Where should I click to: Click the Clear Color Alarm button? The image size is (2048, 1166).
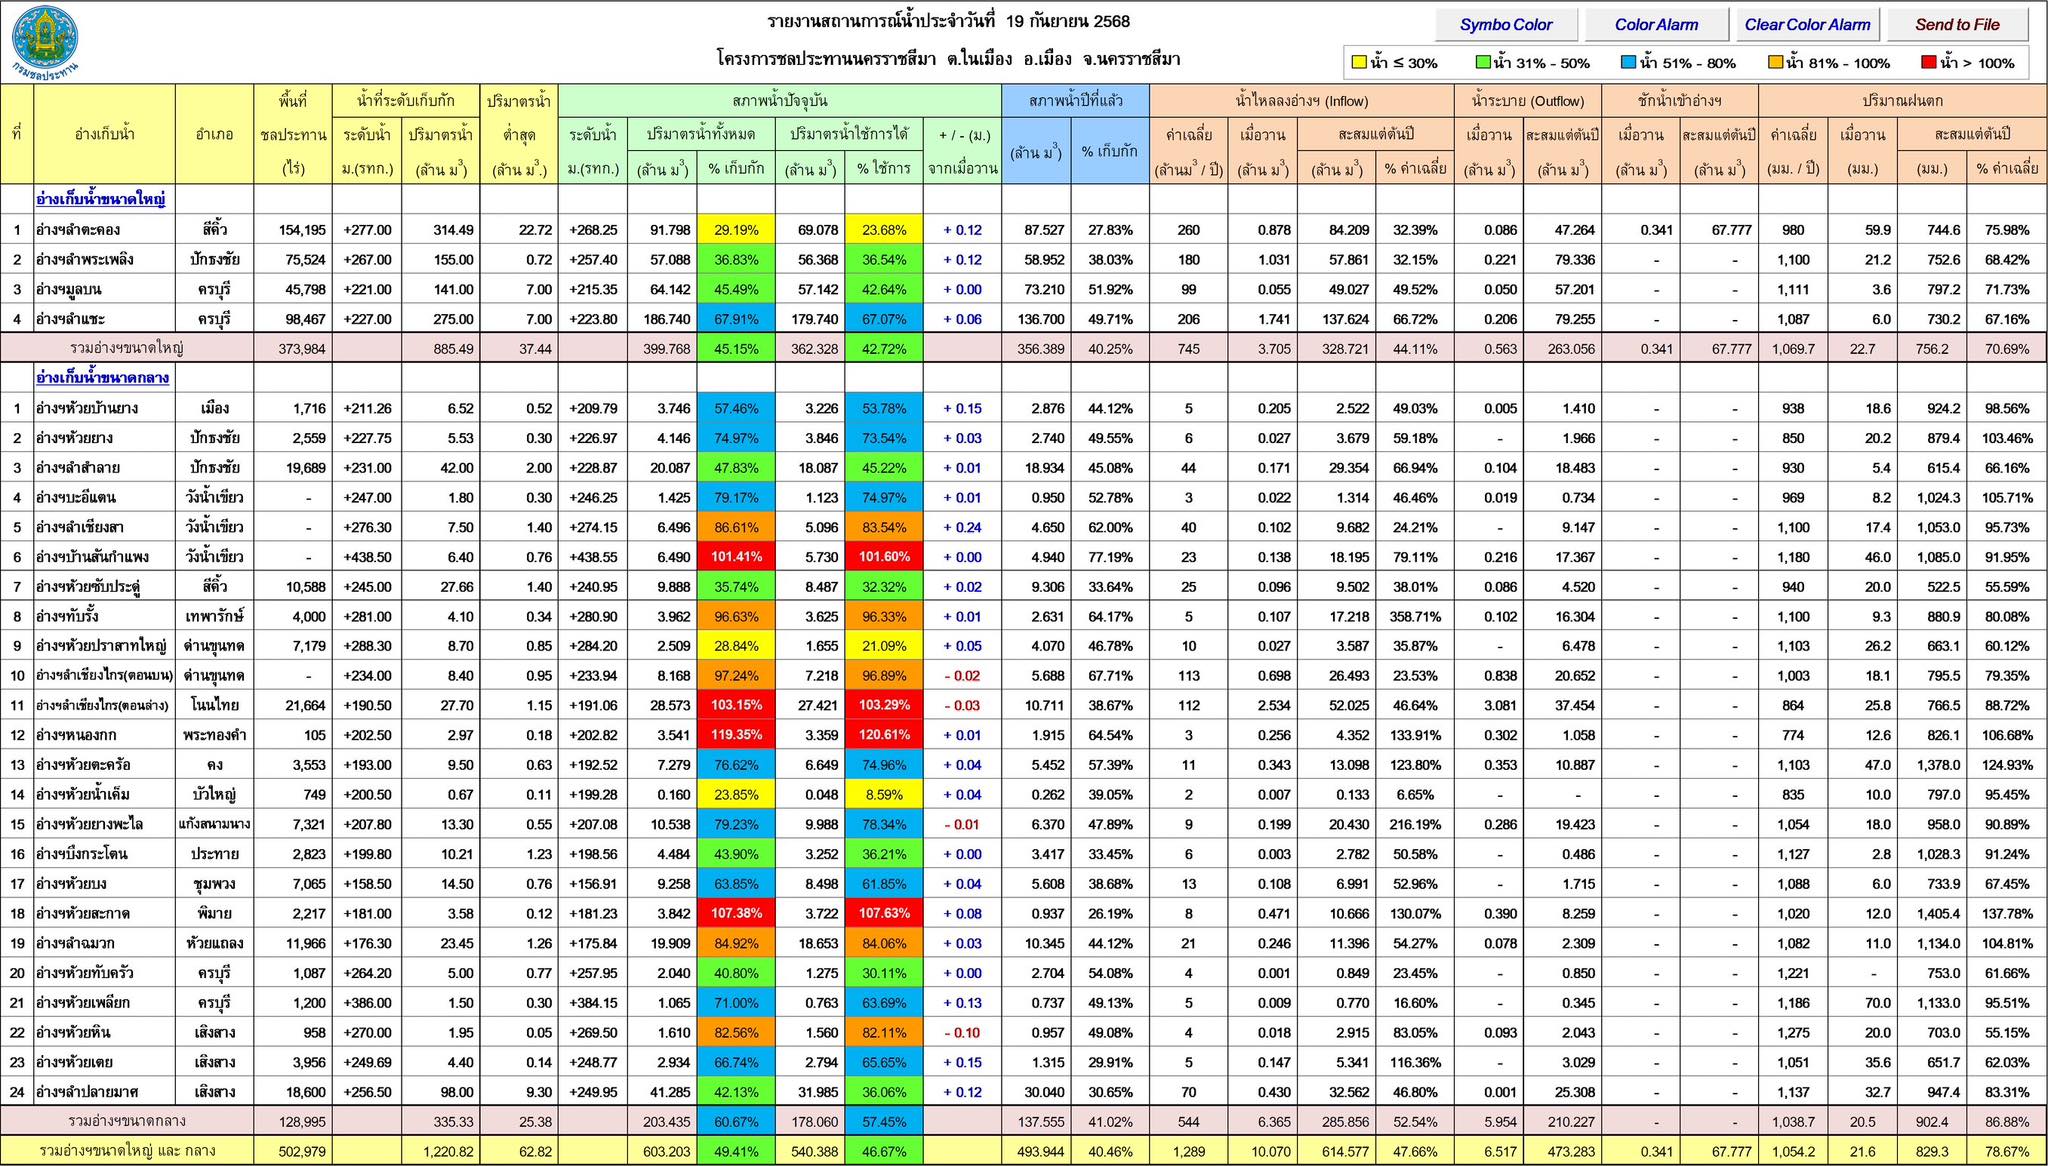click(1807, 25)
